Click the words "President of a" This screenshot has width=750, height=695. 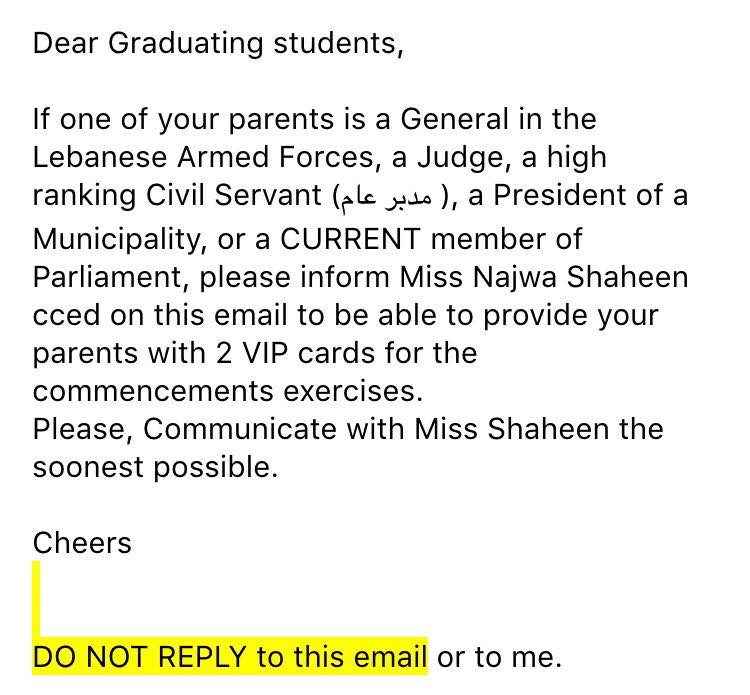pos(591,195)
